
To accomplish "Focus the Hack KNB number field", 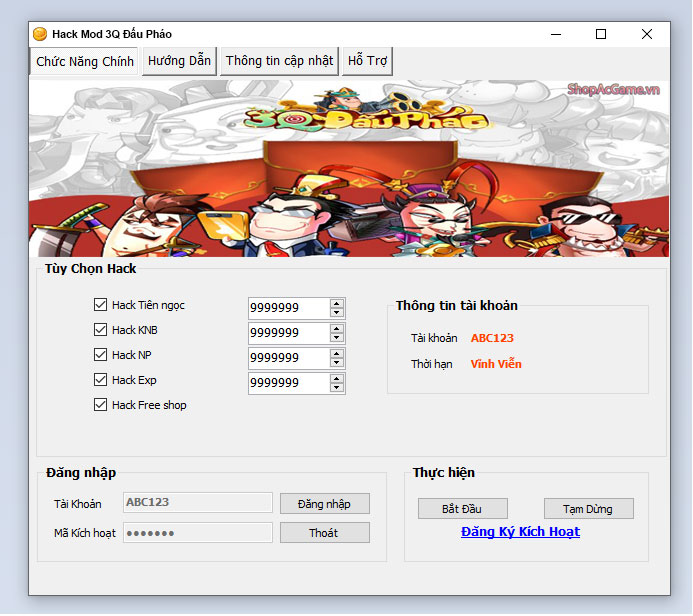I will 289,333.
